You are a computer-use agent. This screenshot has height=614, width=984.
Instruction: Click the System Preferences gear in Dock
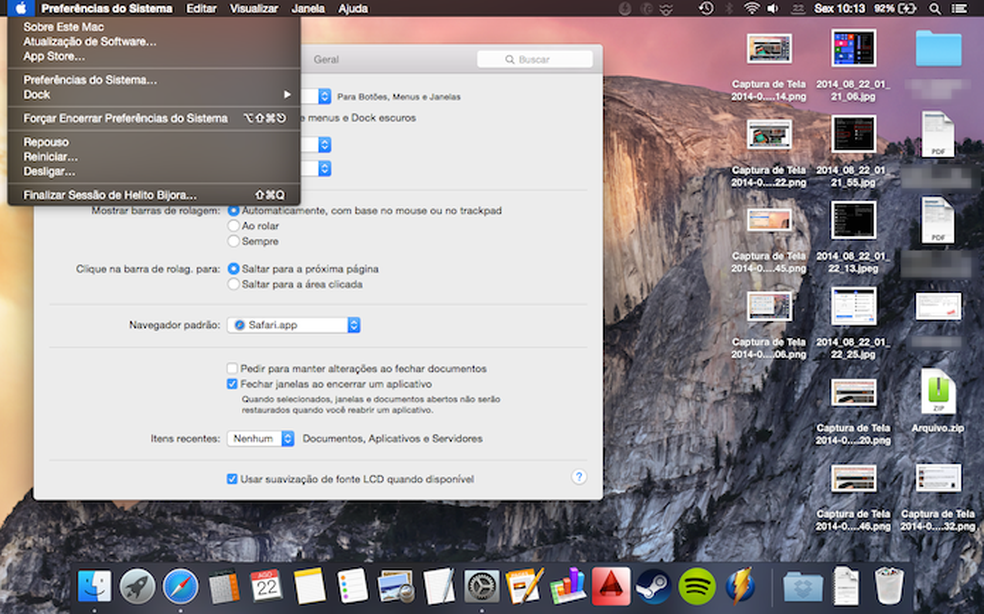tap(482, 587)
